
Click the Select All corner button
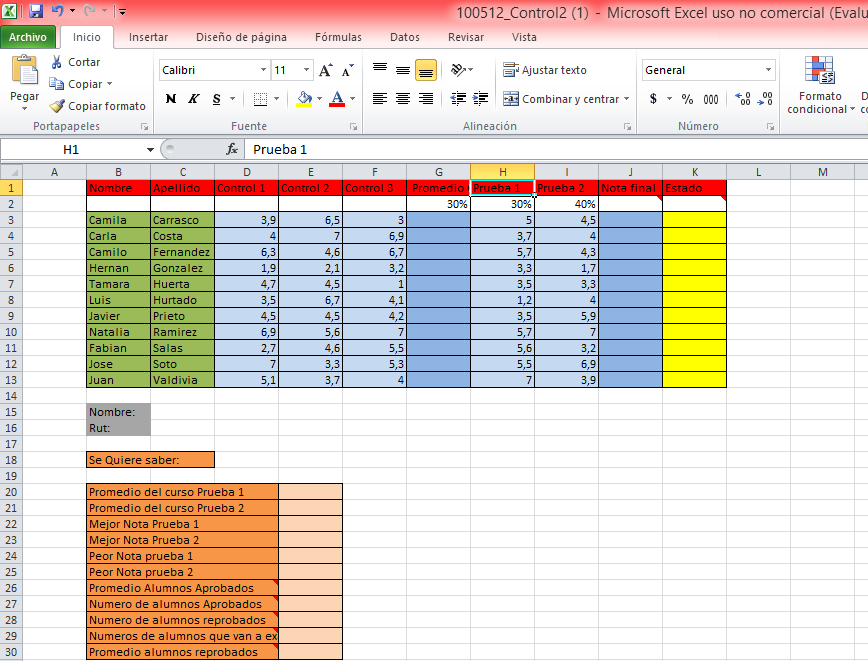[x=11, y=172]
